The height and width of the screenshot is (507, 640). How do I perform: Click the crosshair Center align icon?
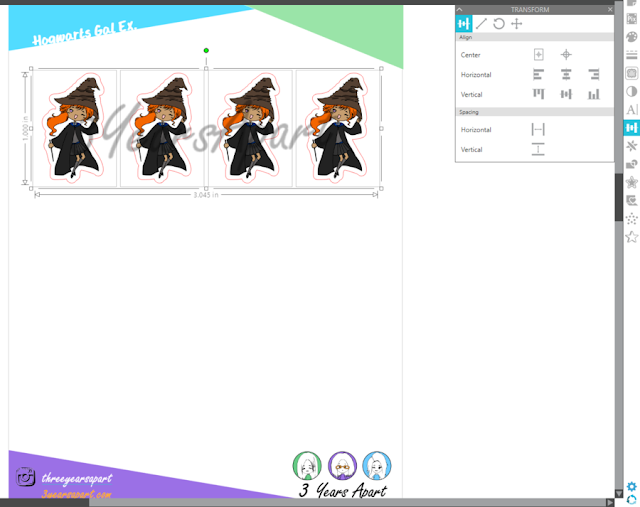pos(566,54)
